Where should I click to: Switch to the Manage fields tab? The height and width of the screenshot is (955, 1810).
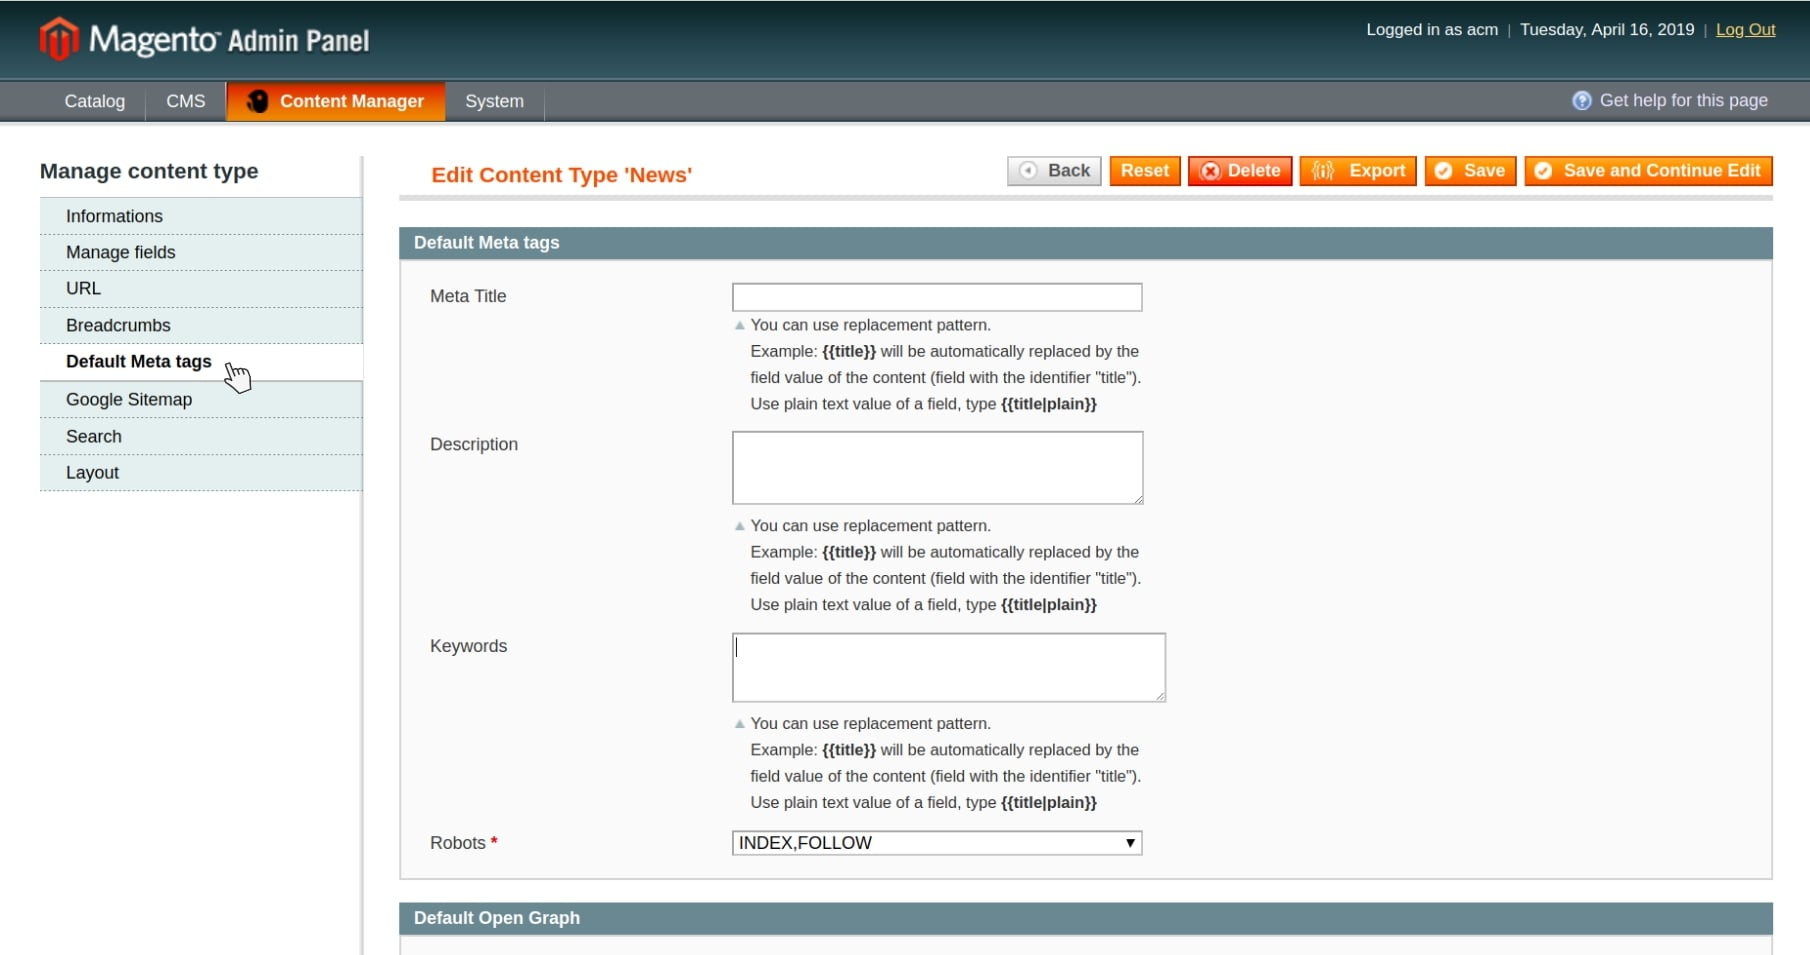tap(121, 252)
